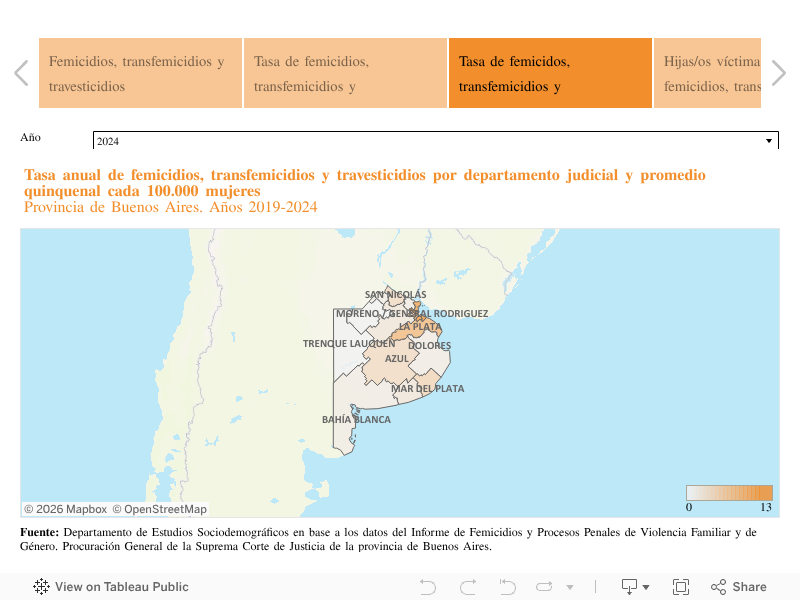Select the first 'Femicidios, transfemicidios y travesticidios' tab
This screenshot has width=800, height=600.
[x=140, y=73]
